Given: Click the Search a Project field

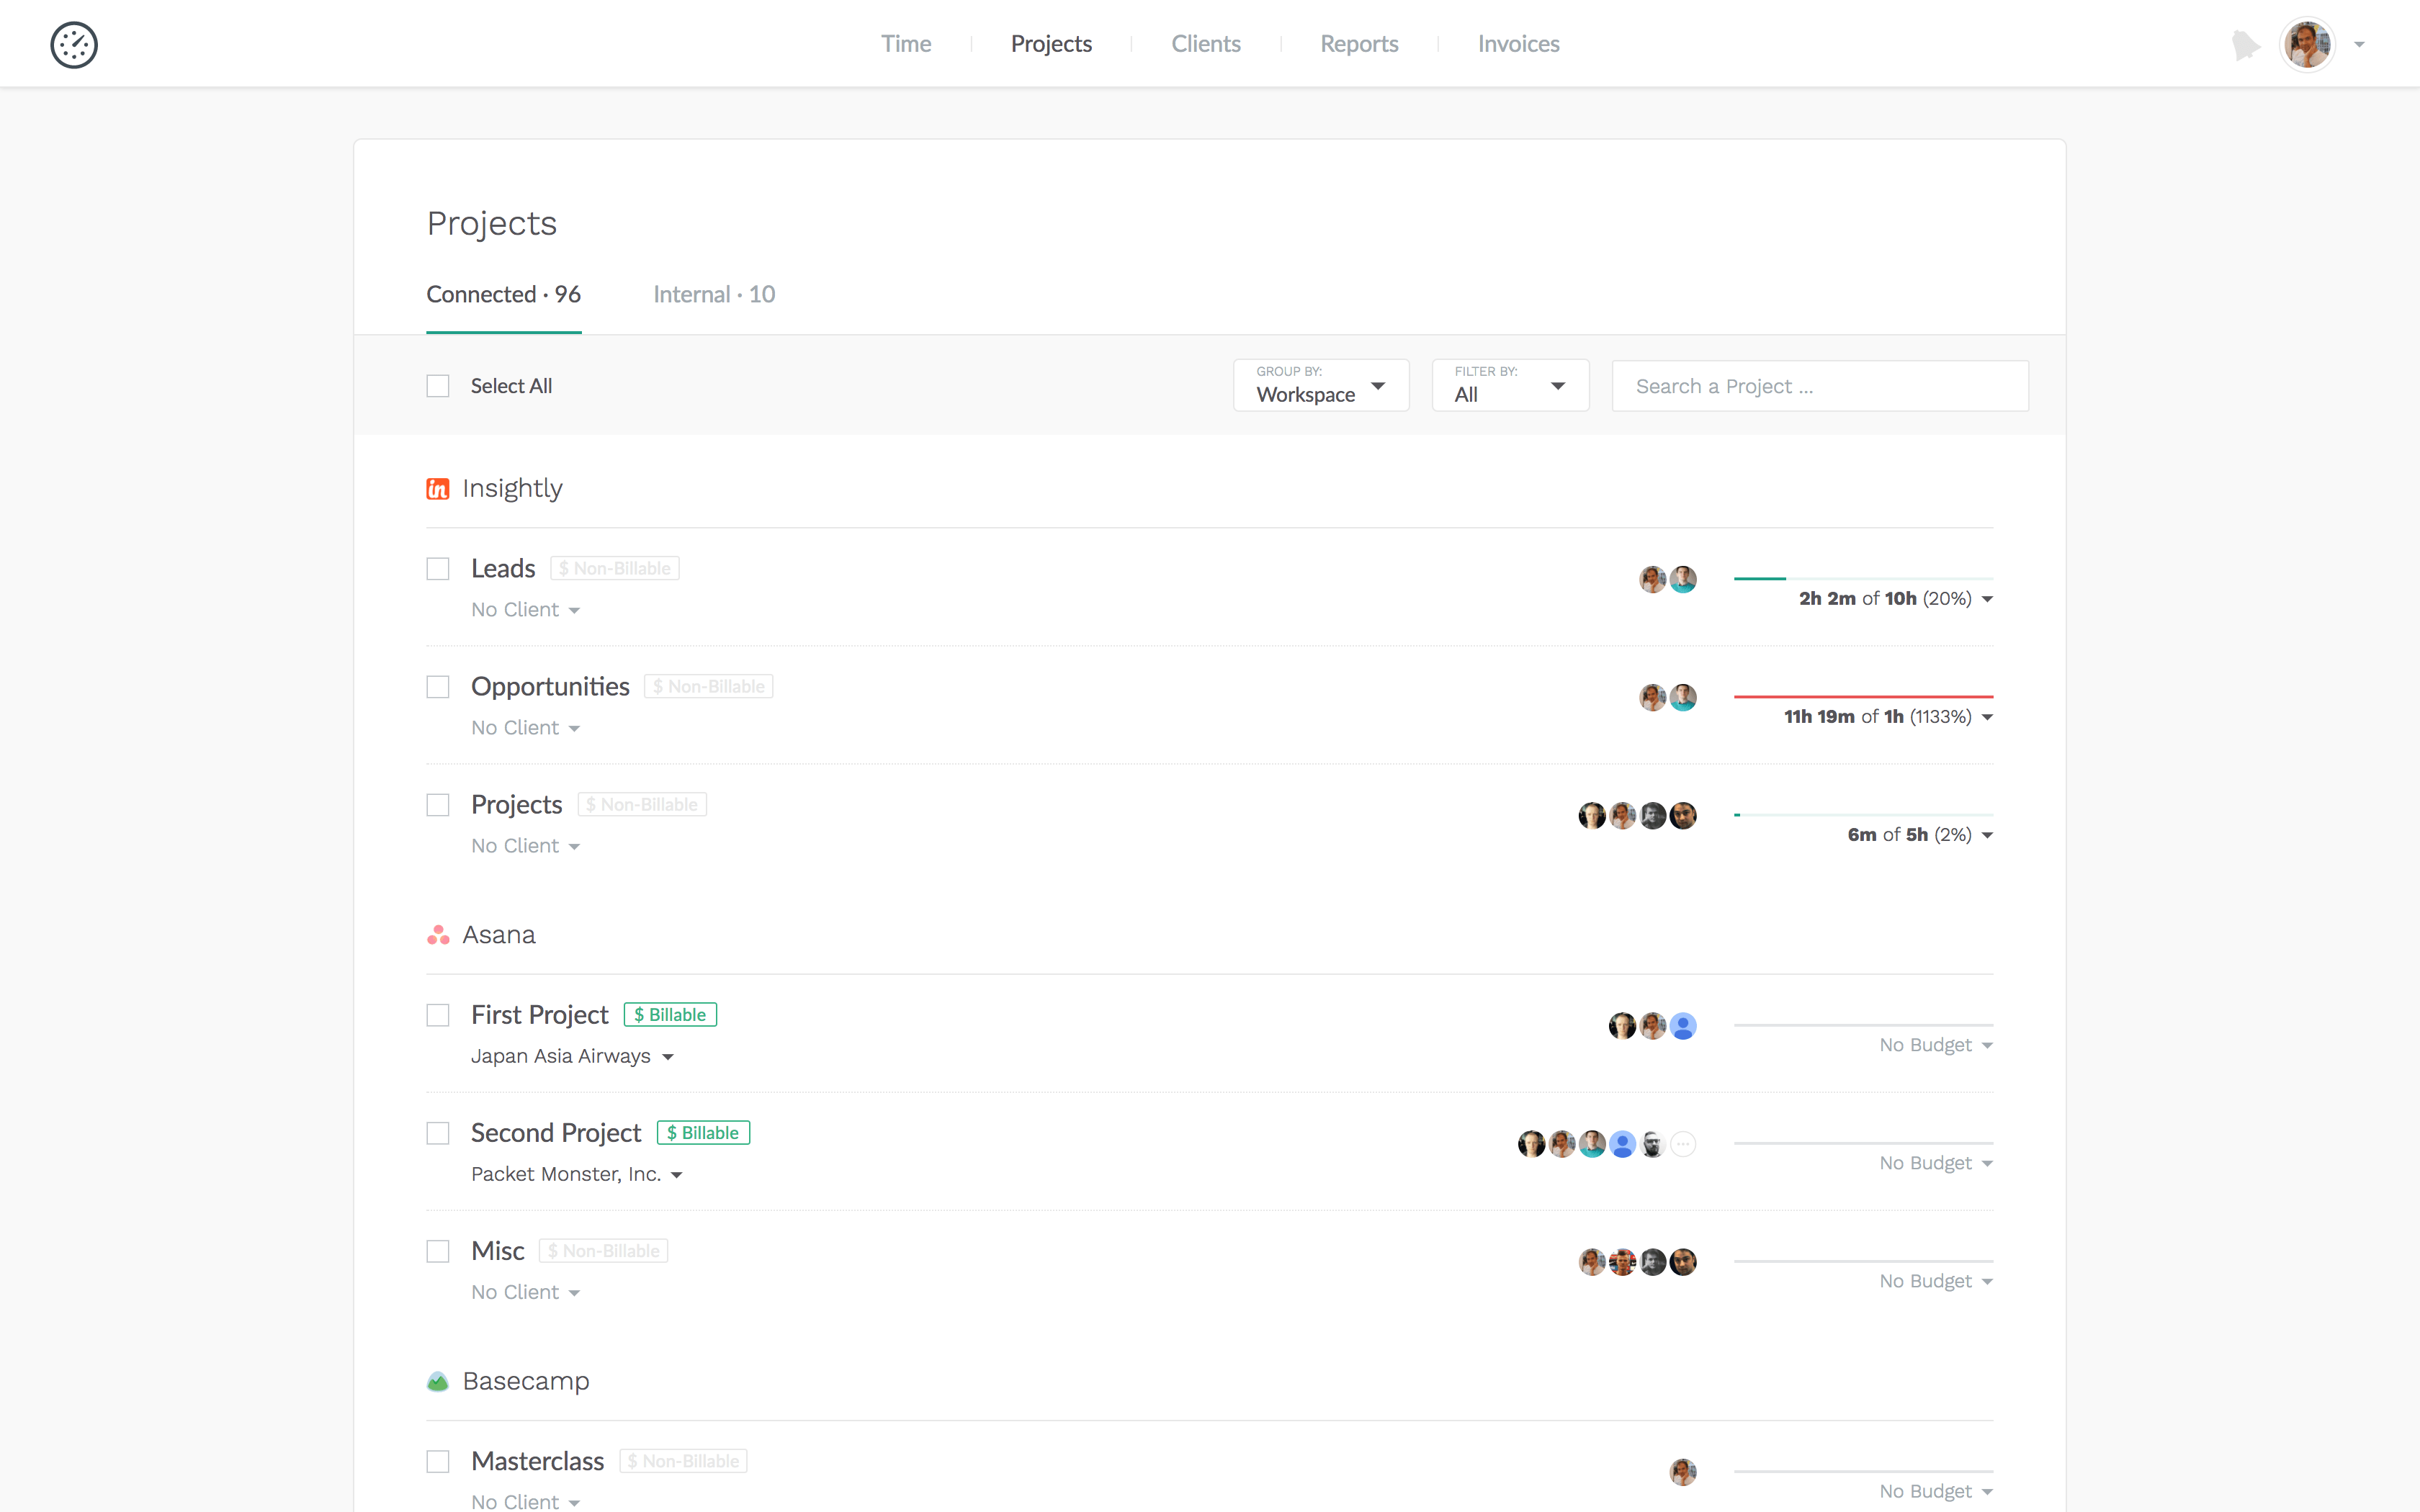Looking at the screenshot, I should click(1820, 386).
